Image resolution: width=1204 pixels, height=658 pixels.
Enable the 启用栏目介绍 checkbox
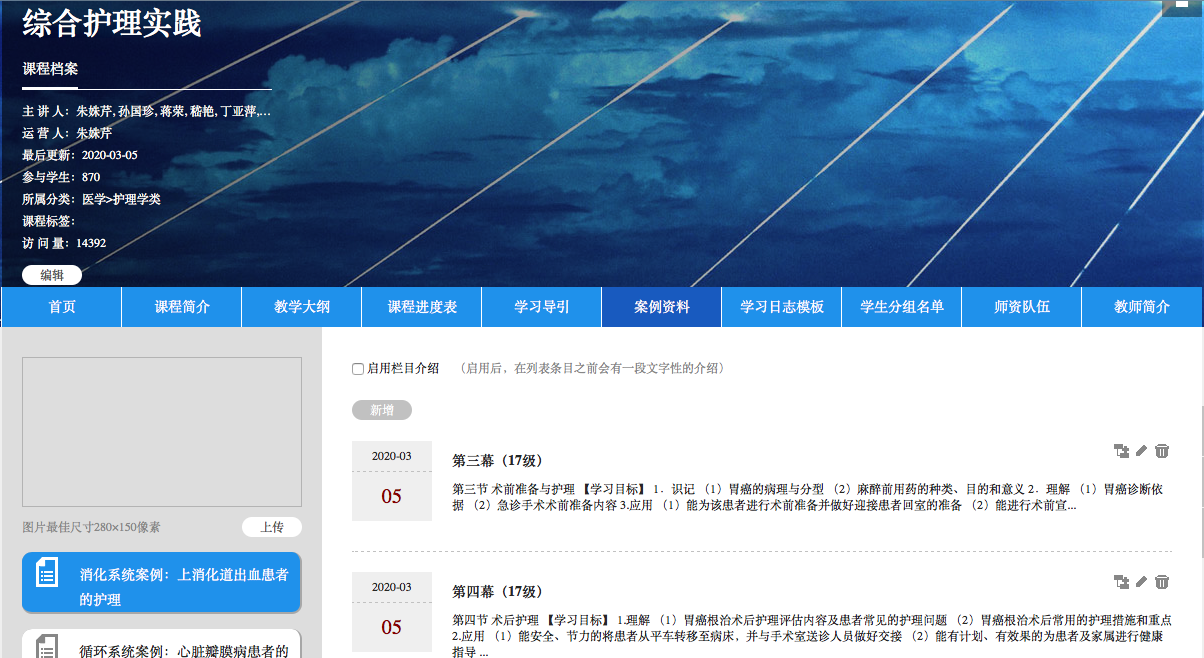click(358, 369)
